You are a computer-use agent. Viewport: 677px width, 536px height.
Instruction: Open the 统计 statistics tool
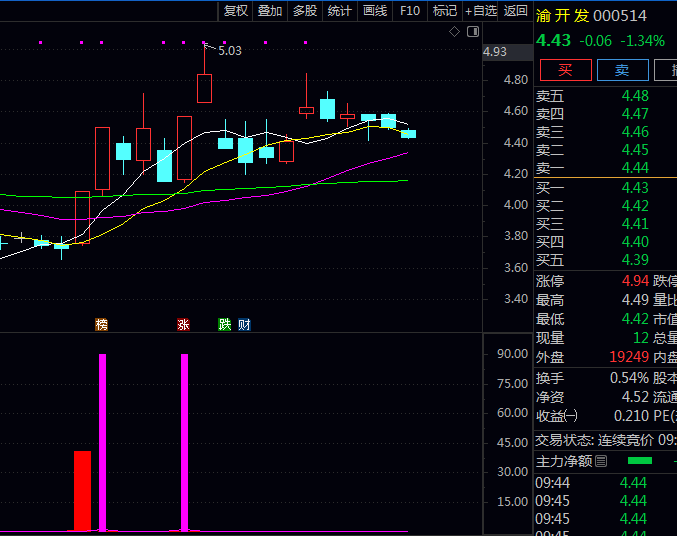click(340, 11)
